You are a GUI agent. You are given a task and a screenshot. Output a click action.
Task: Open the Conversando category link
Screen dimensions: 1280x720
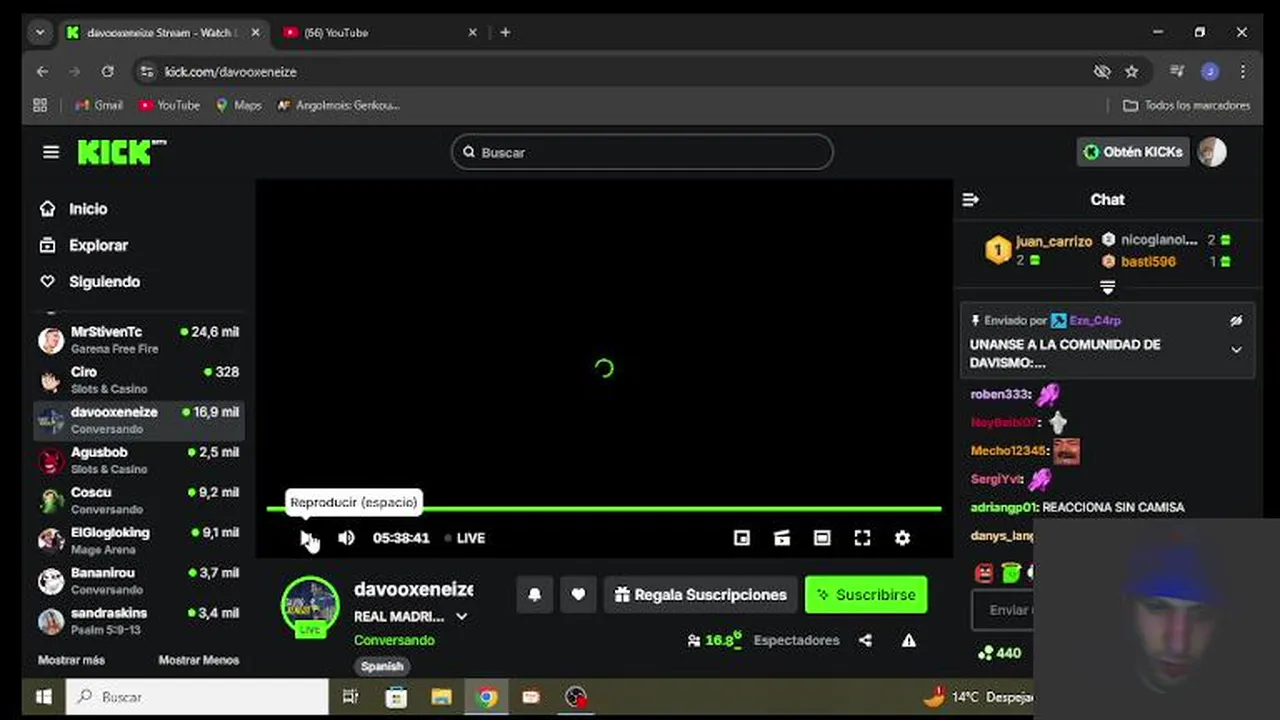394,640
